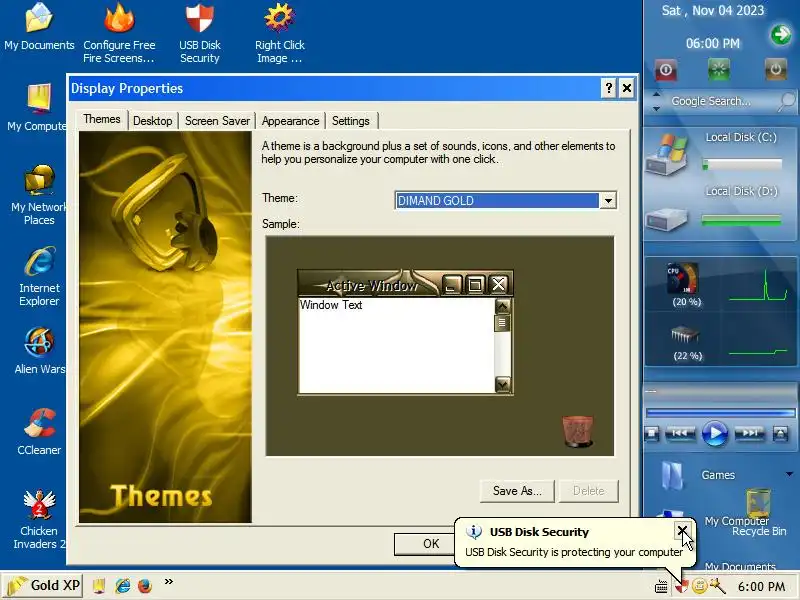Click eject button in media player
Screen dimensions: 800x600
(781, 434)
